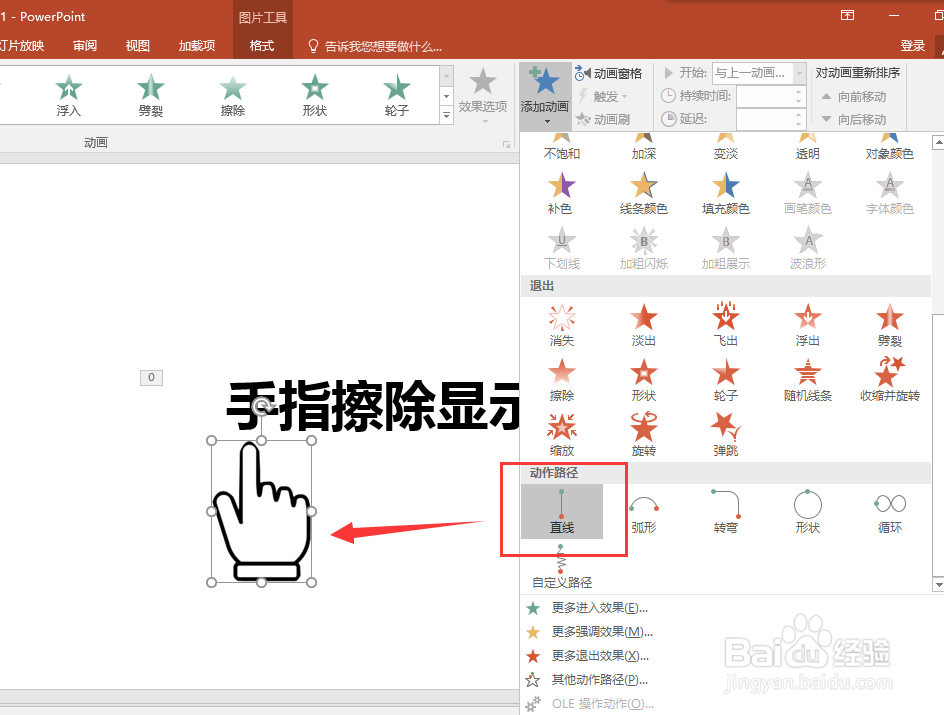Viewport: 944px width, 715px height.
Task: Choose the 收缩并旋转 exit effect
Action: pyautogui.click(x=889, y=380)
